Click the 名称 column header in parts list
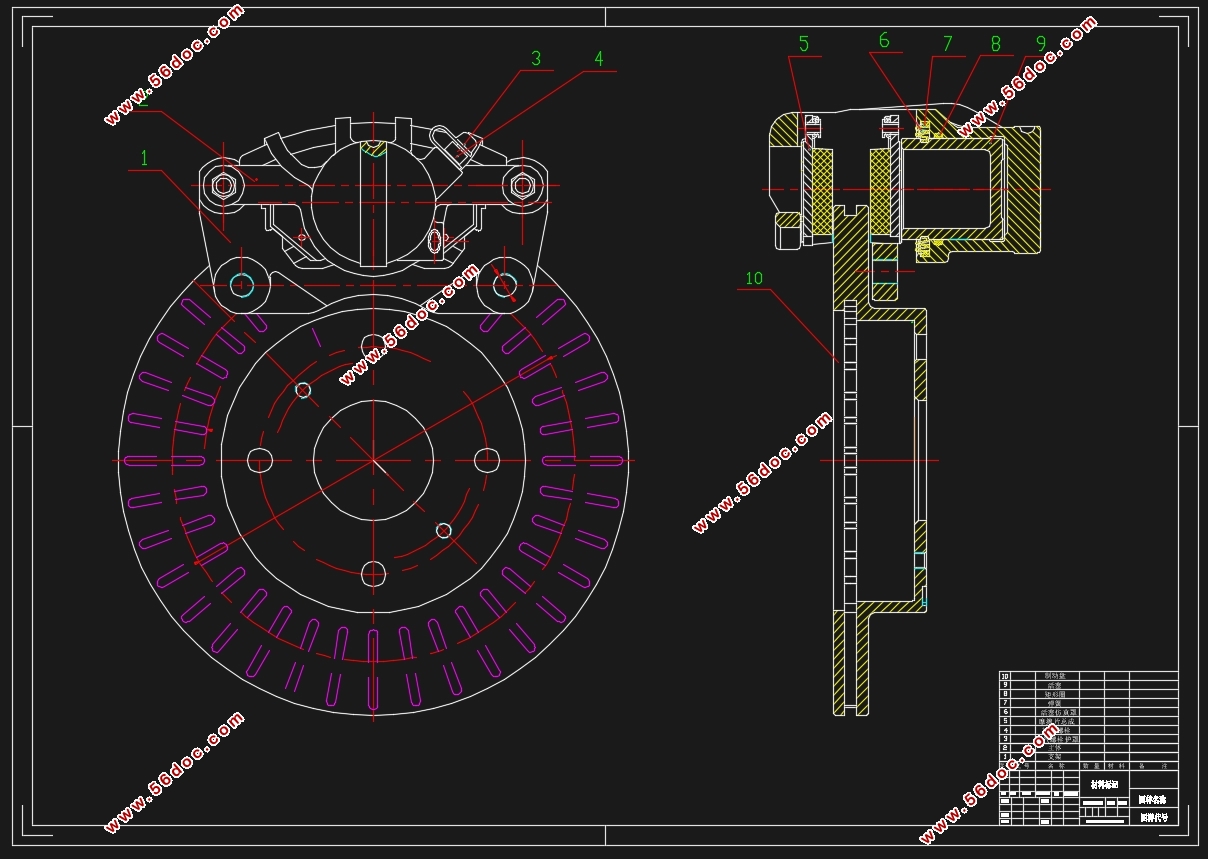Image resolution: width=1208 pixels, height=859 pixels. point(1057,766)
